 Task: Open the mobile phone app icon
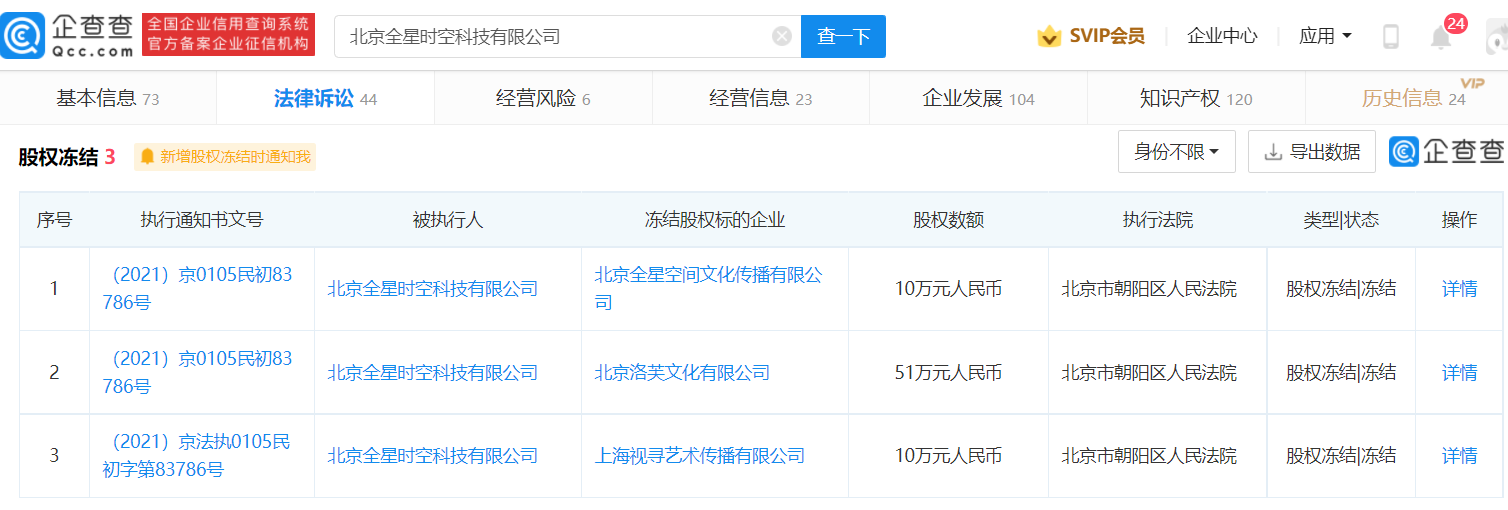point(1390,37)
